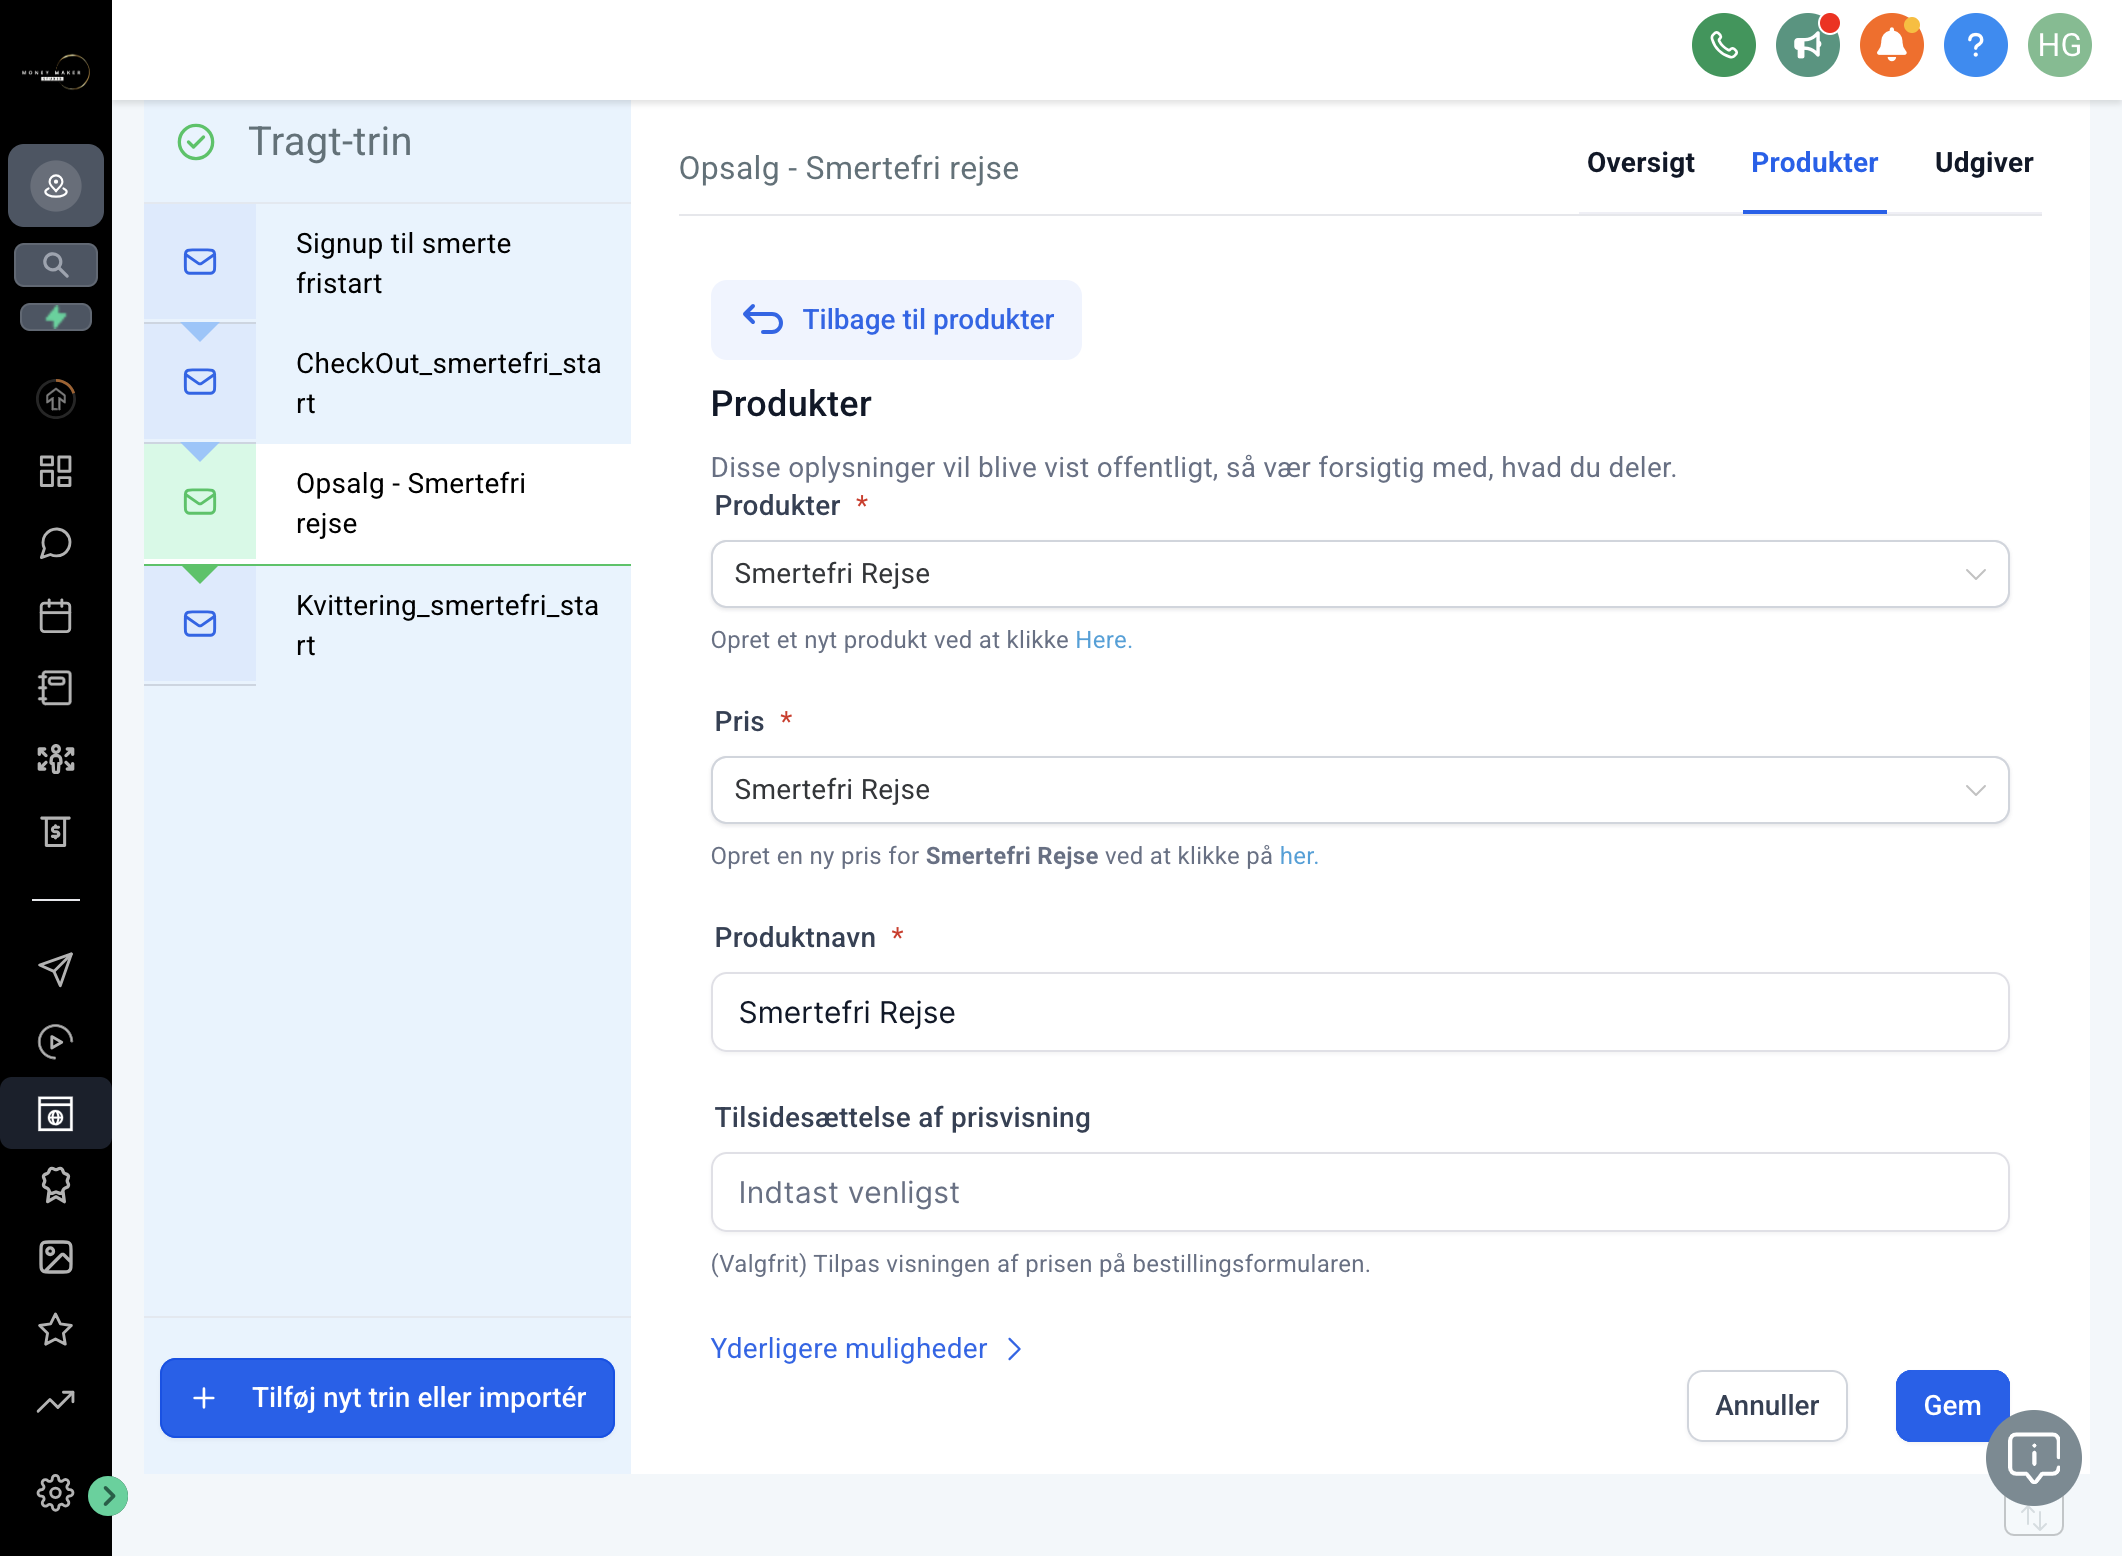
Task: Click the Tilsidesættelse af prisvisning field
Action: click(1359, 1192)
